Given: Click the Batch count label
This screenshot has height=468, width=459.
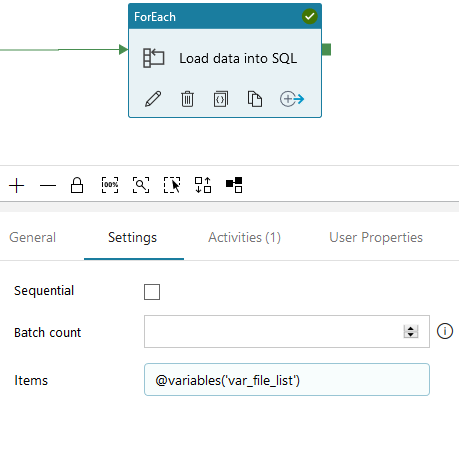Looking at the screenshot, I should 48,332.
